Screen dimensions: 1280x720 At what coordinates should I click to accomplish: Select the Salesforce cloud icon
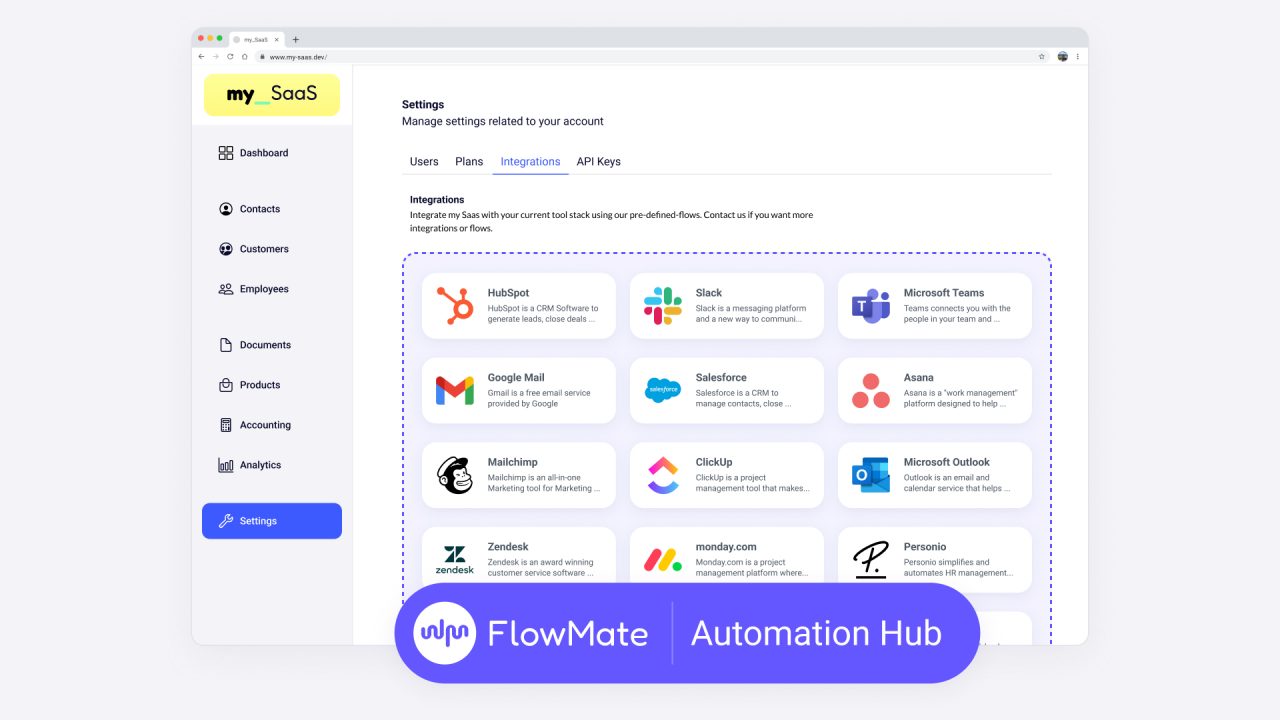(x=662, y=390)
